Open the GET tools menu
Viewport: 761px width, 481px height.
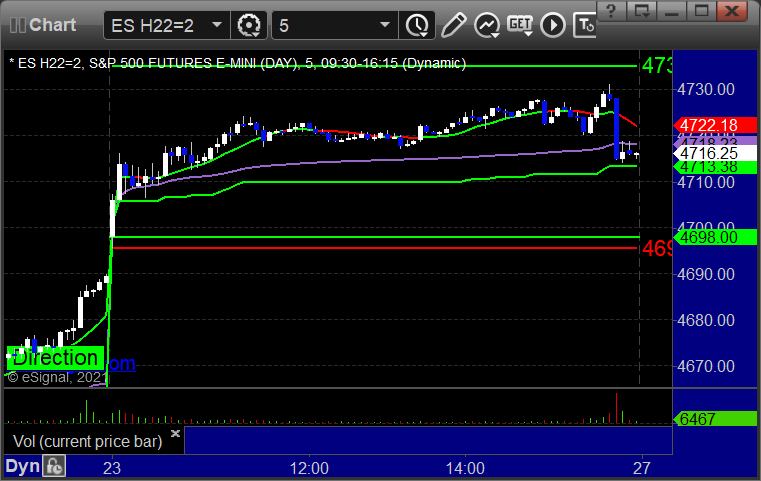pos(520,25)
